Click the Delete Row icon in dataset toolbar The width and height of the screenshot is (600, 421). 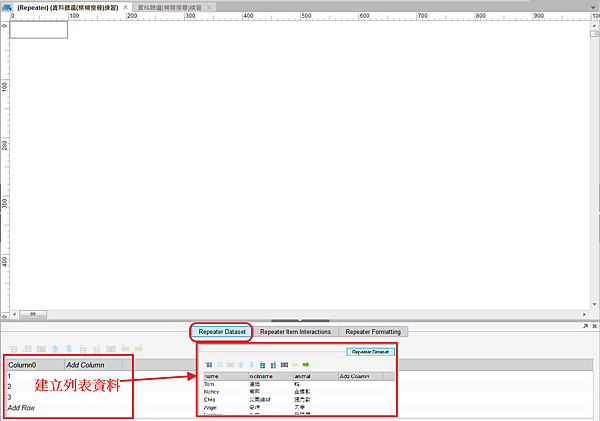[41, 349]
